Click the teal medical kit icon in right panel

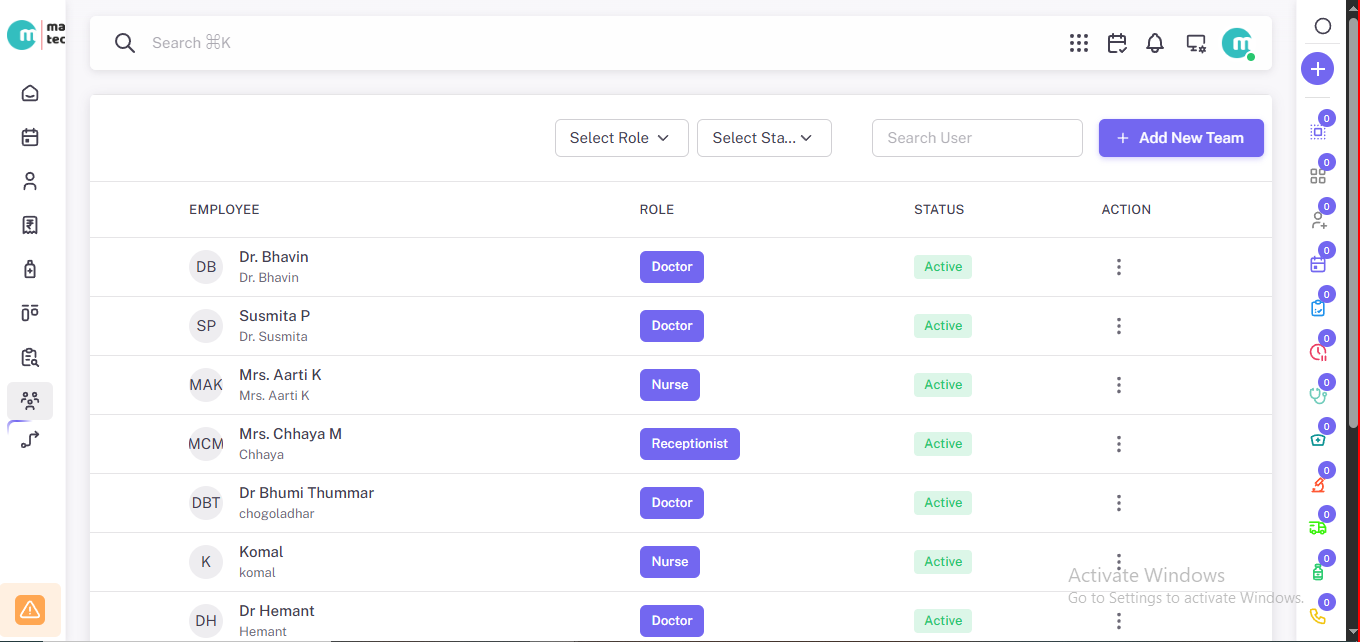coord(1318,440)
